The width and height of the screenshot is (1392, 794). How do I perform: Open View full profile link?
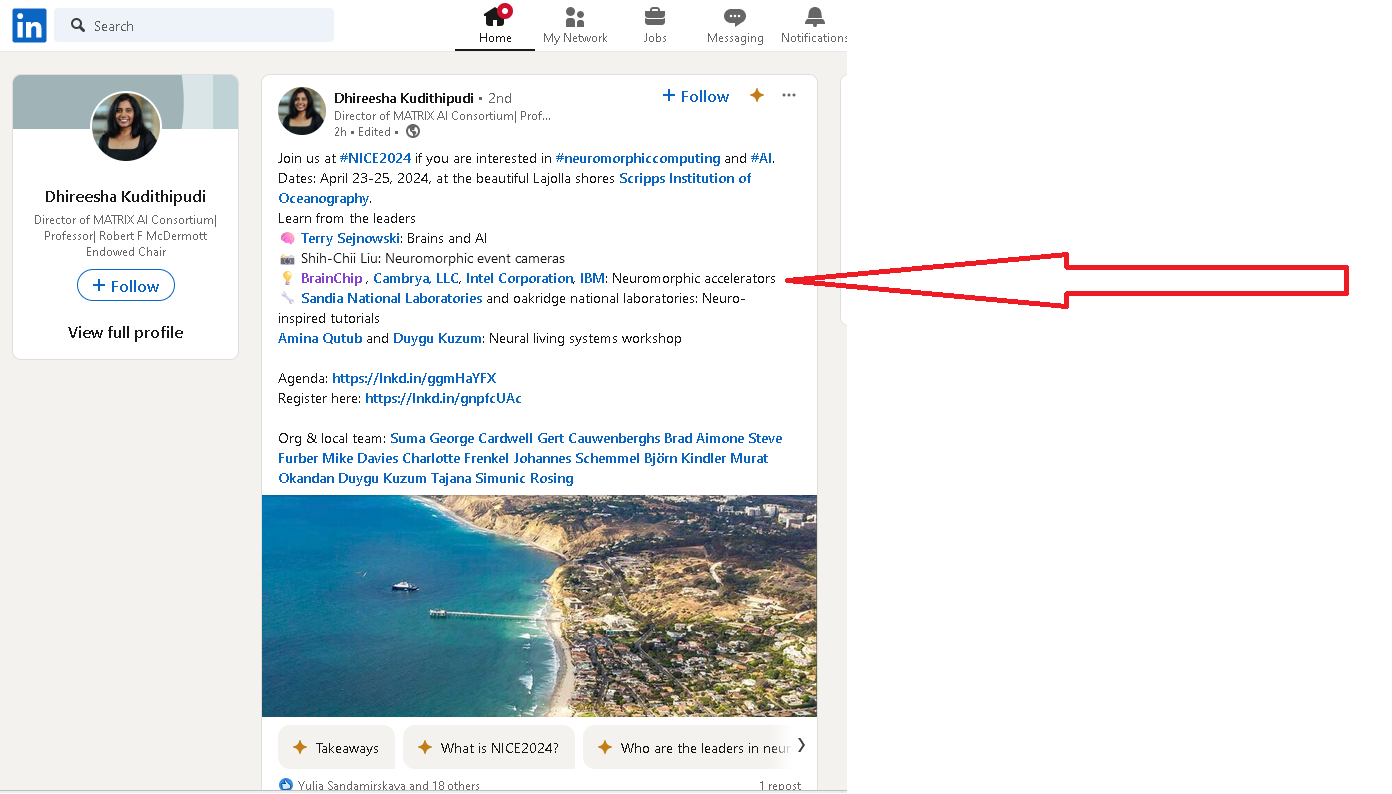tap(126, 332)
